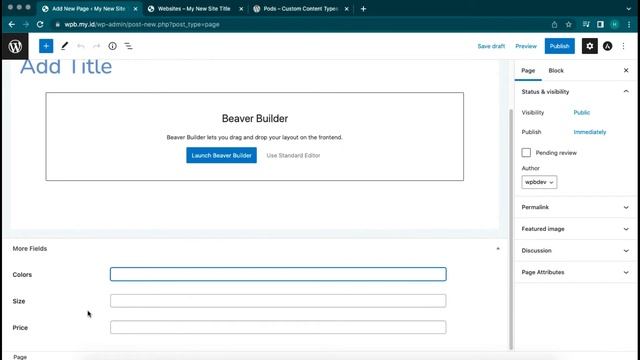This screenshot has width=640, height=360.
Task: Click the undo arrow icon
Action: point(80,46)
